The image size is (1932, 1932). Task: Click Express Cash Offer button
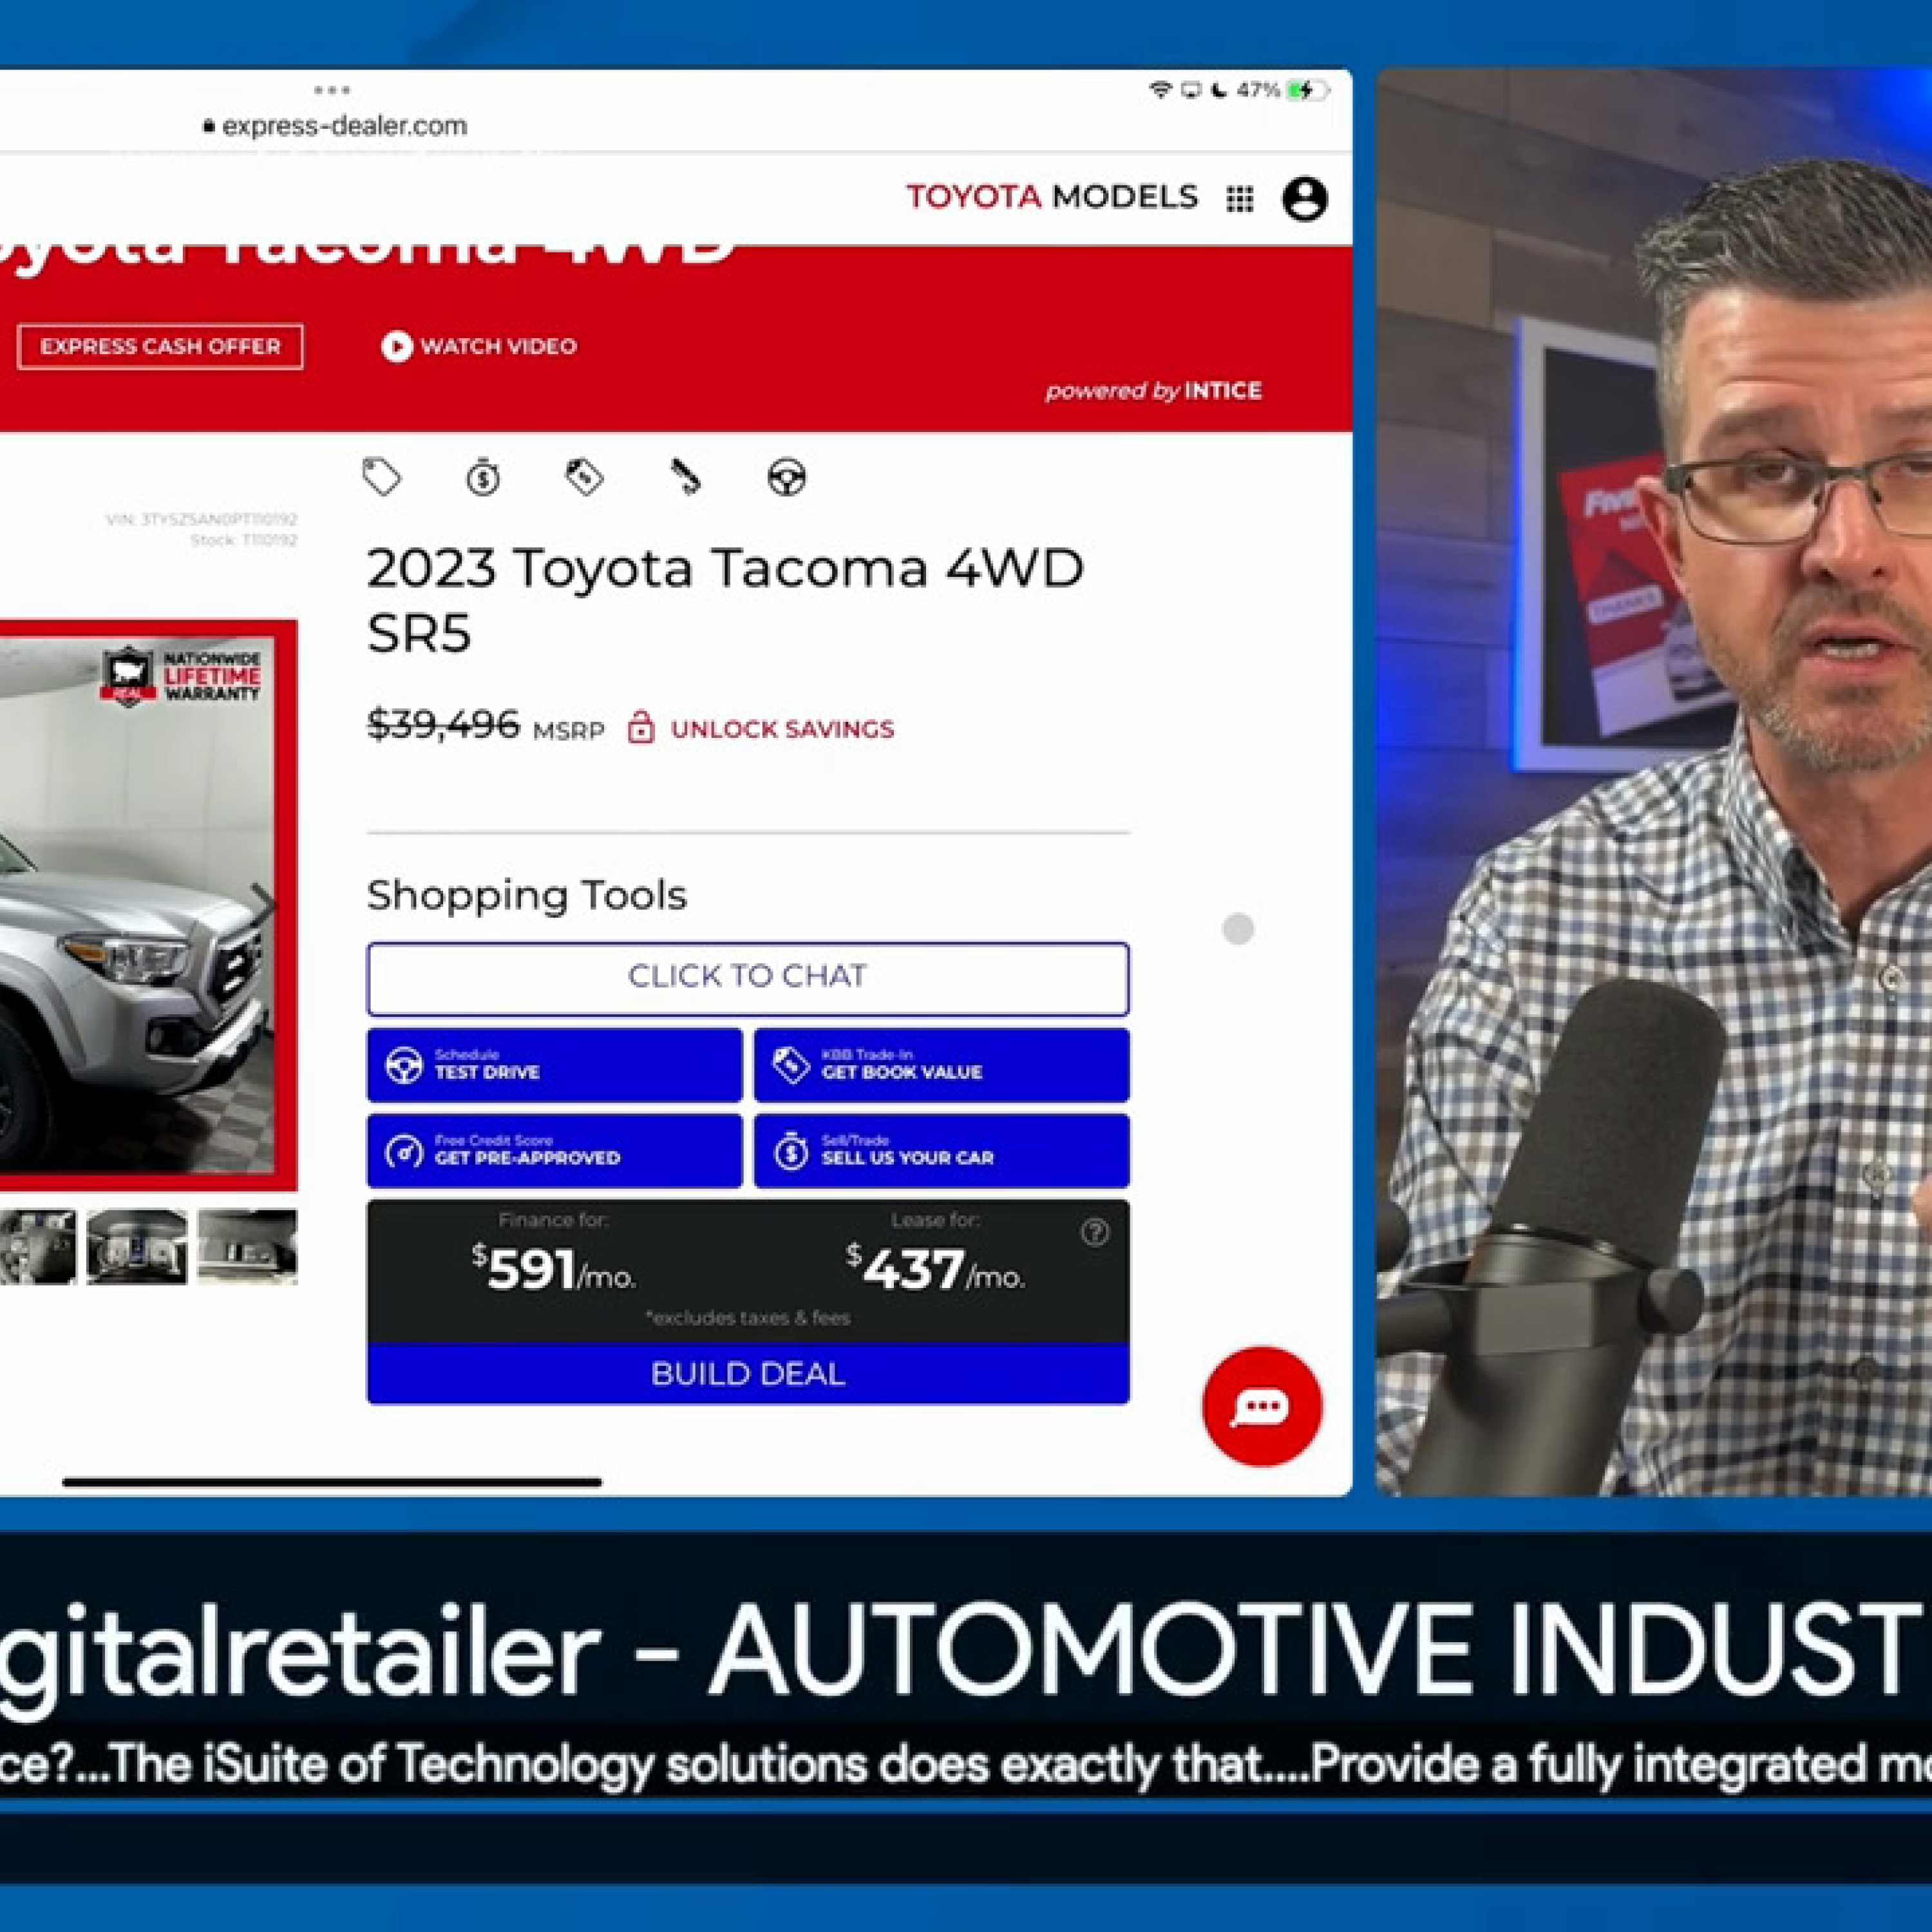tap(160, 347)
